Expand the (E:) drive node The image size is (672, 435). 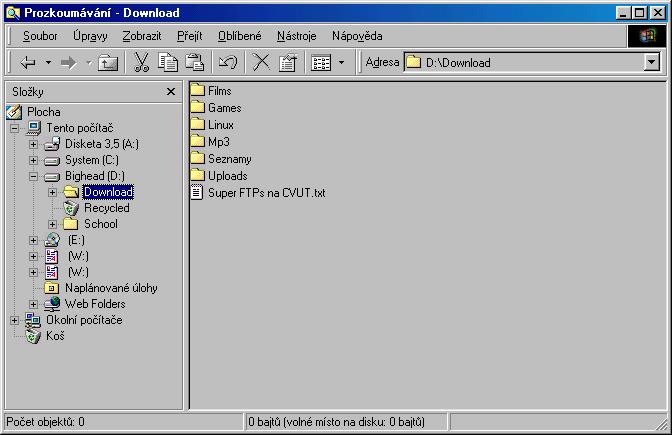coord(33,240)
